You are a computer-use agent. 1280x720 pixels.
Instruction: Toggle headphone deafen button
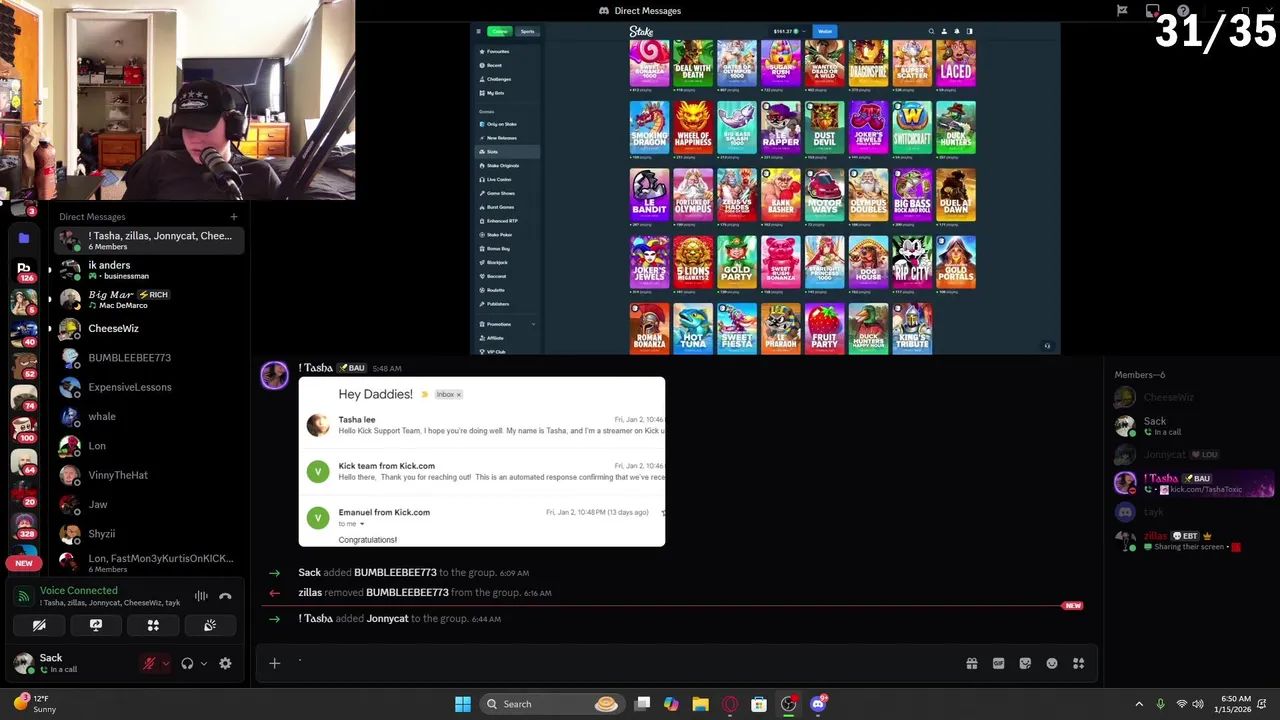(187, 663)
